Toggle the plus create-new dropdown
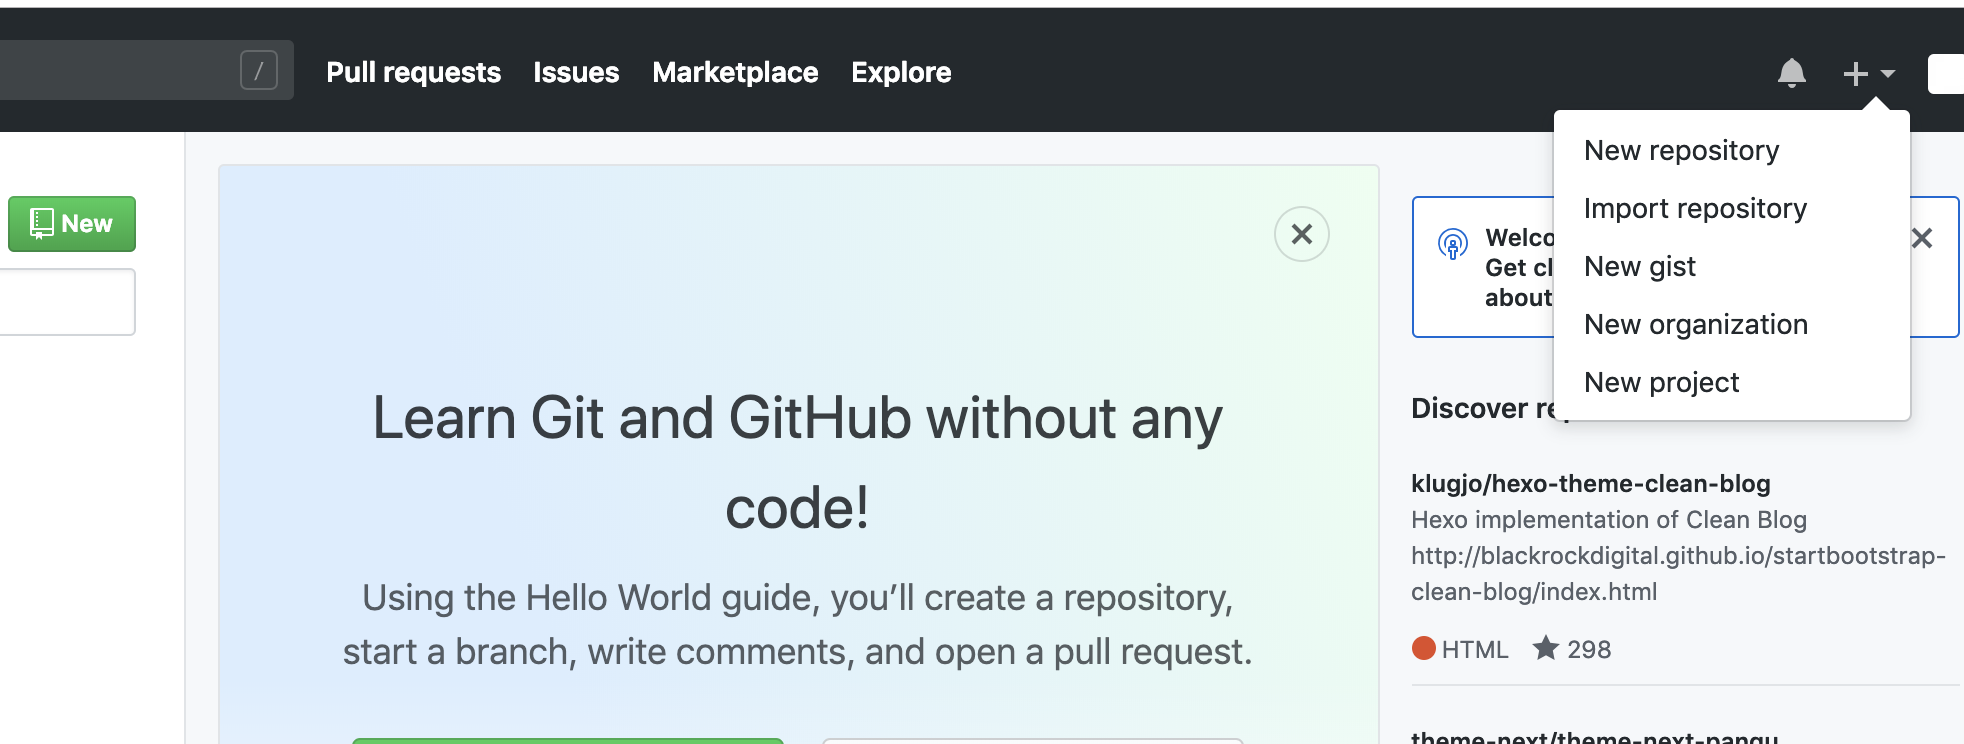Screen dimensions: 1964x744 [x=1869, y=74]
